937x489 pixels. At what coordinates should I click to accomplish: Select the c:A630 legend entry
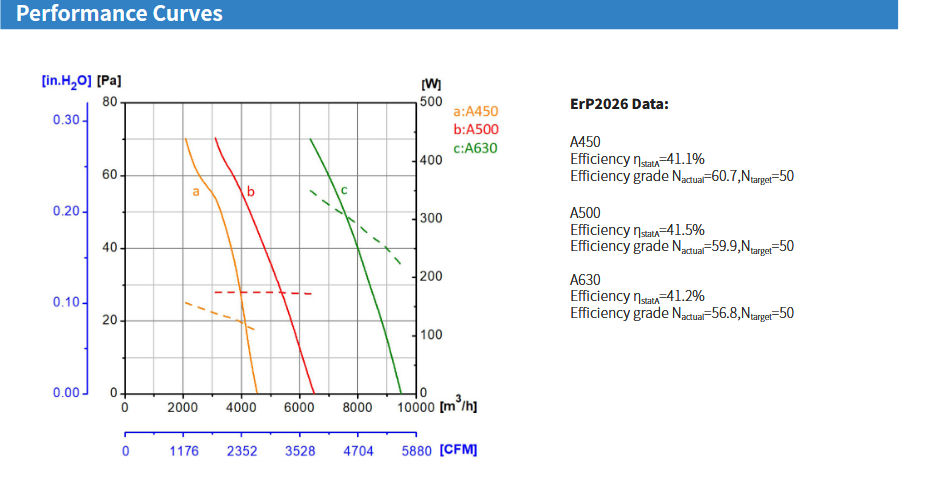475,148
